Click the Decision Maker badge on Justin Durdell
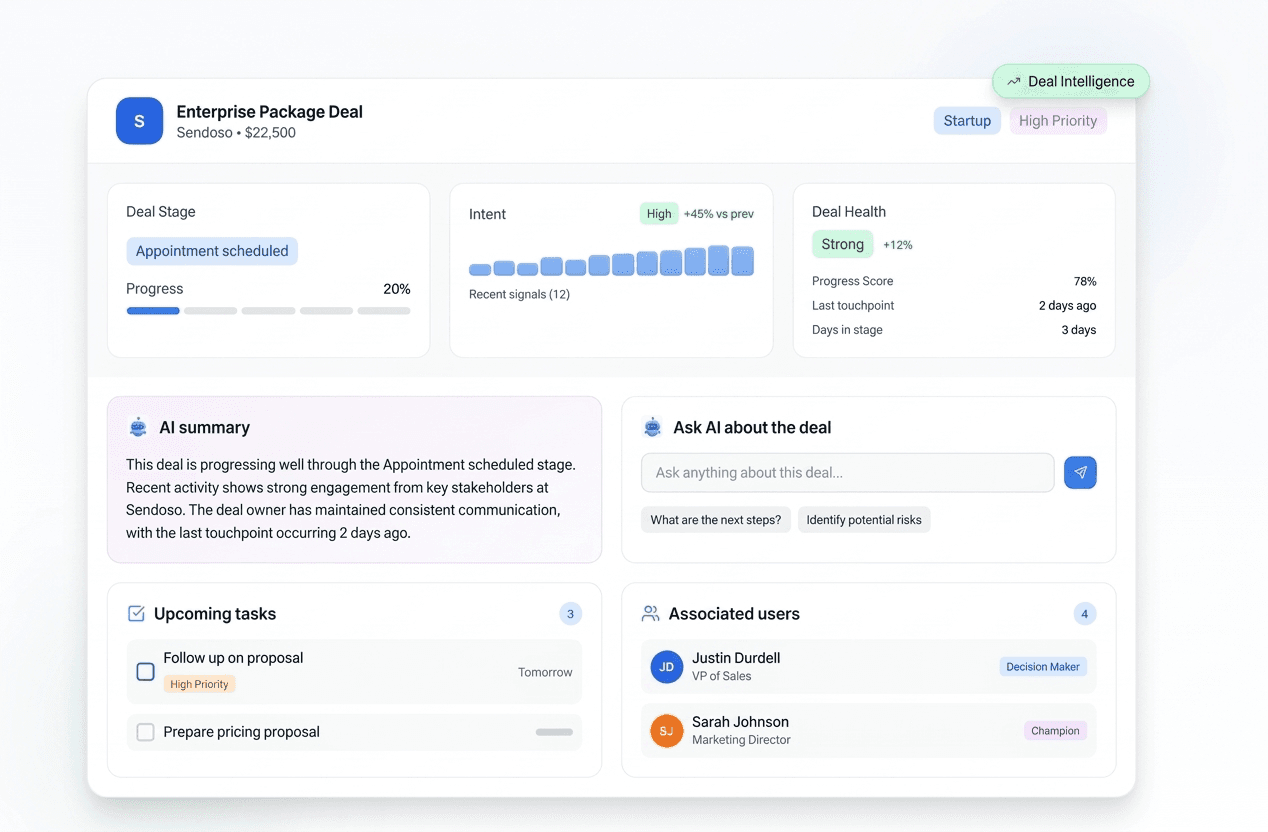 coord(1043,666)
